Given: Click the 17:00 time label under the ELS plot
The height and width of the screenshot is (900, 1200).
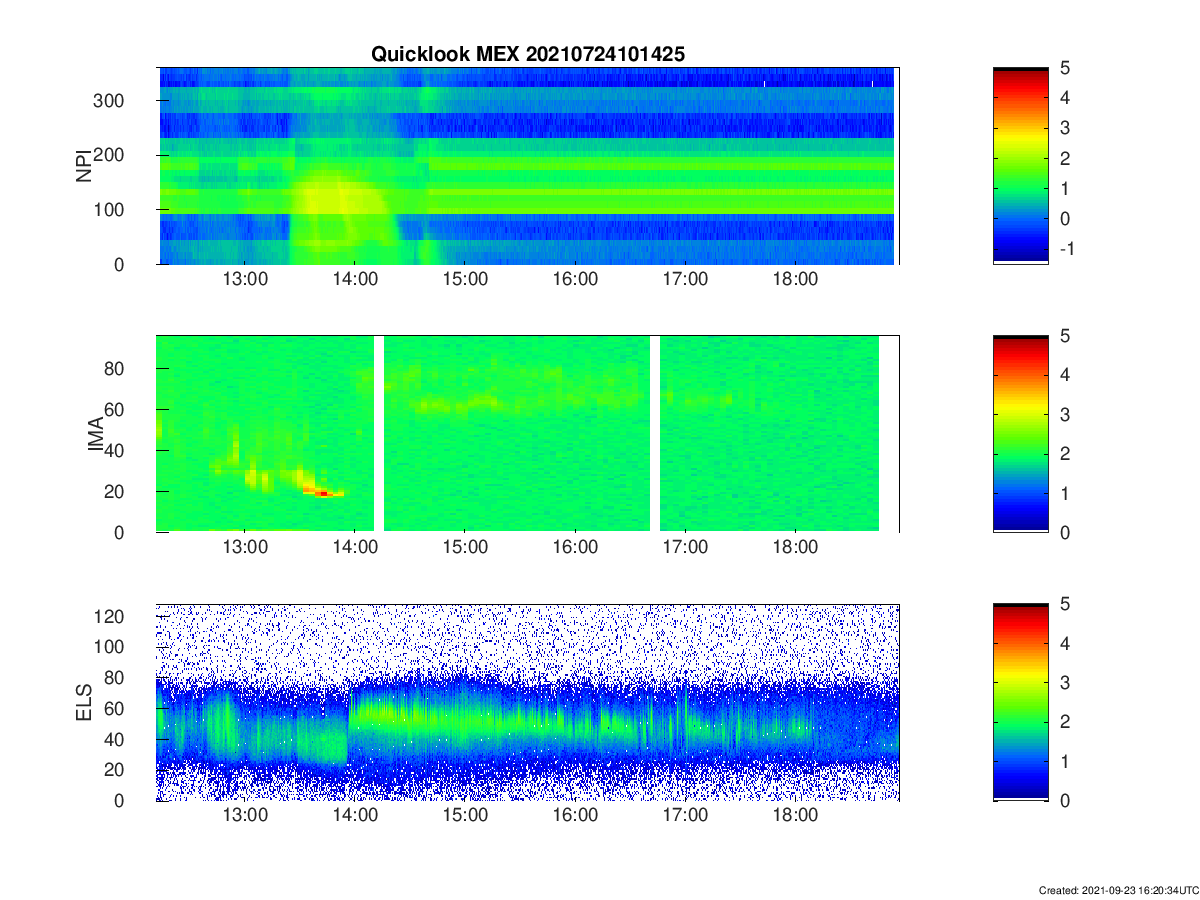Looking at the screenshot, I should (x=685, y=815).
